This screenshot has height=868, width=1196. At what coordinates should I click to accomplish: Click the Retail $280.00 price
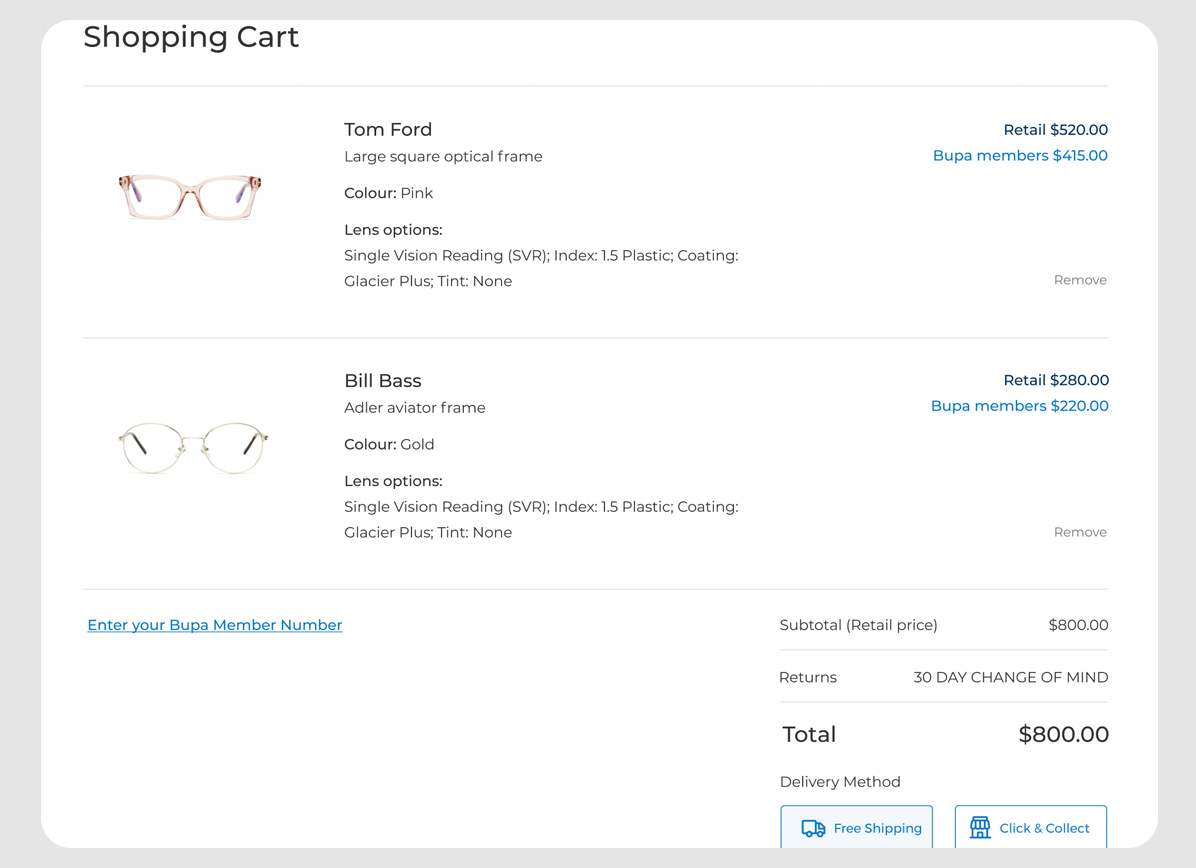click(1056, 380)
